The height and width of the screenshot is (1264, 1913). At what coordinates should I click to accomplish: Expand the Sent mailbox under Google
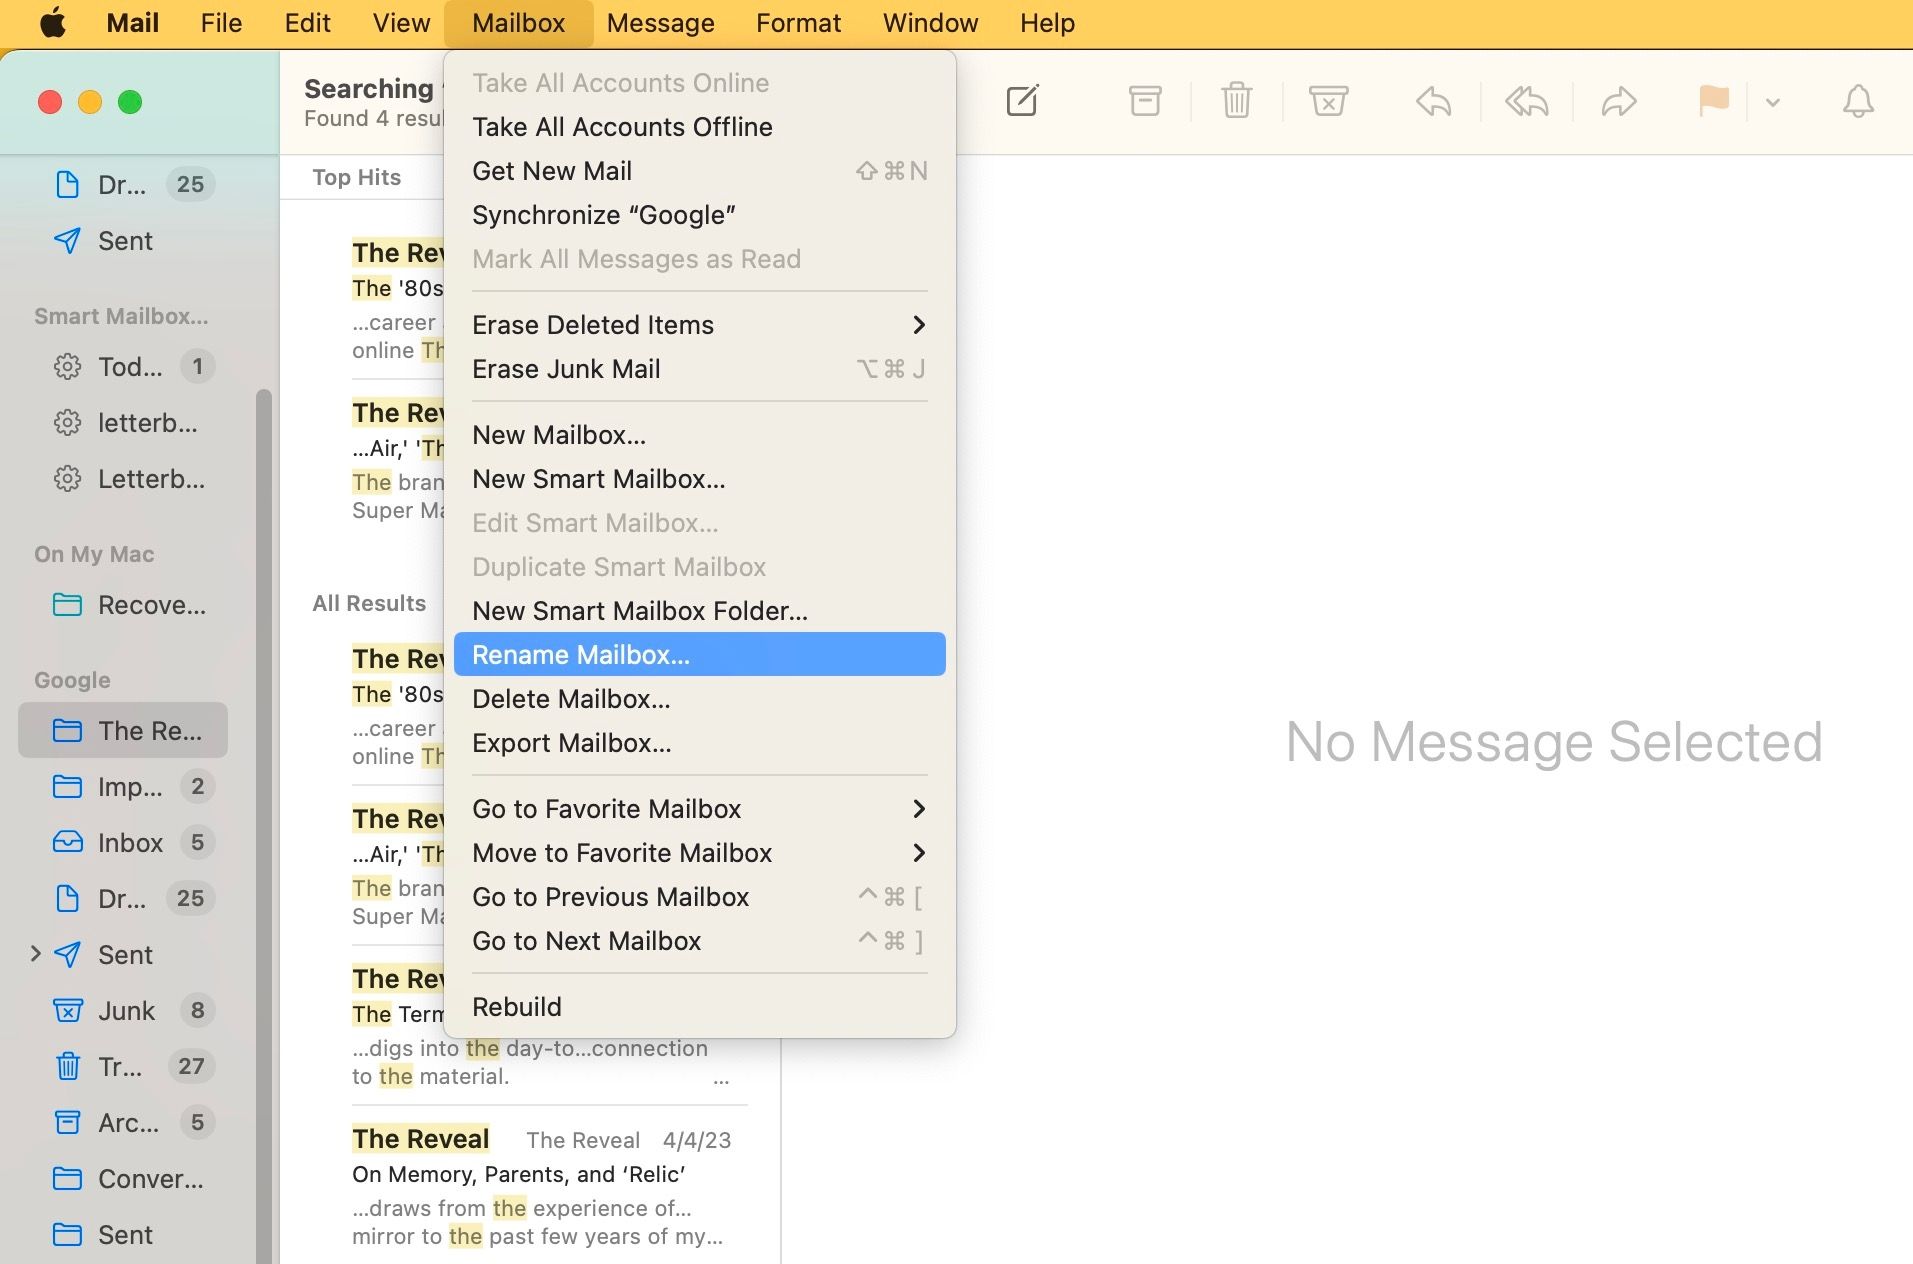(37, 954)
